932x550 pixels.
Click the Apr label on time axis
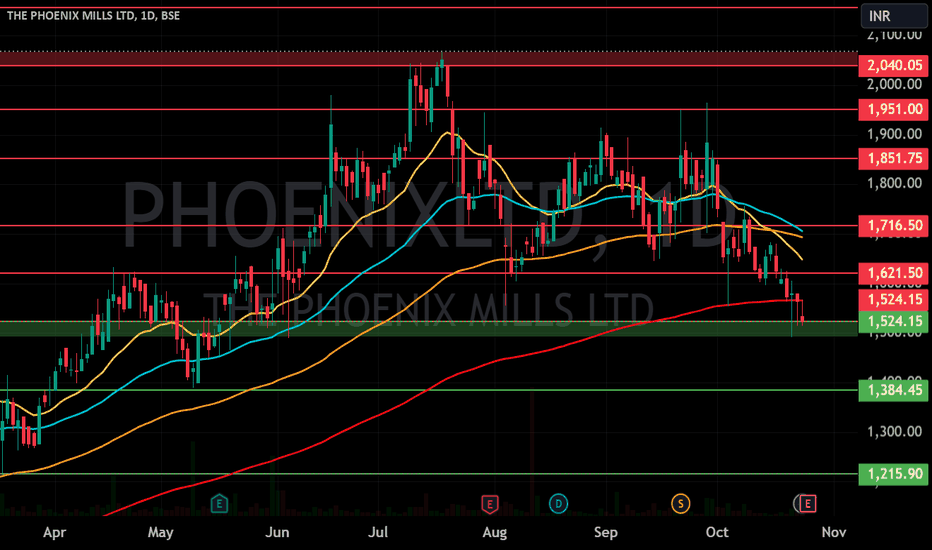click(54, 532)
